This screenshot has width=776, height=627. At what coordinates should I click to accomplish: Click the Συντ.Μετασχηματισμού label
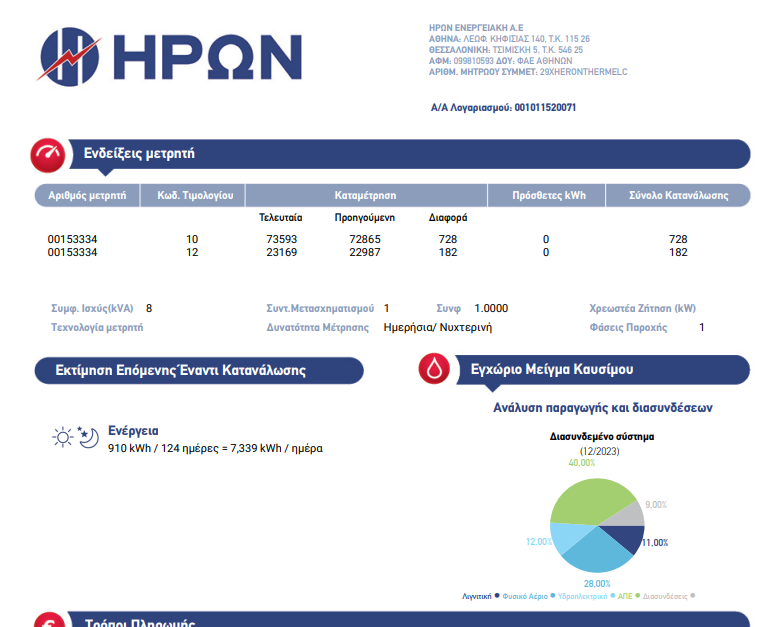[320, 309]
